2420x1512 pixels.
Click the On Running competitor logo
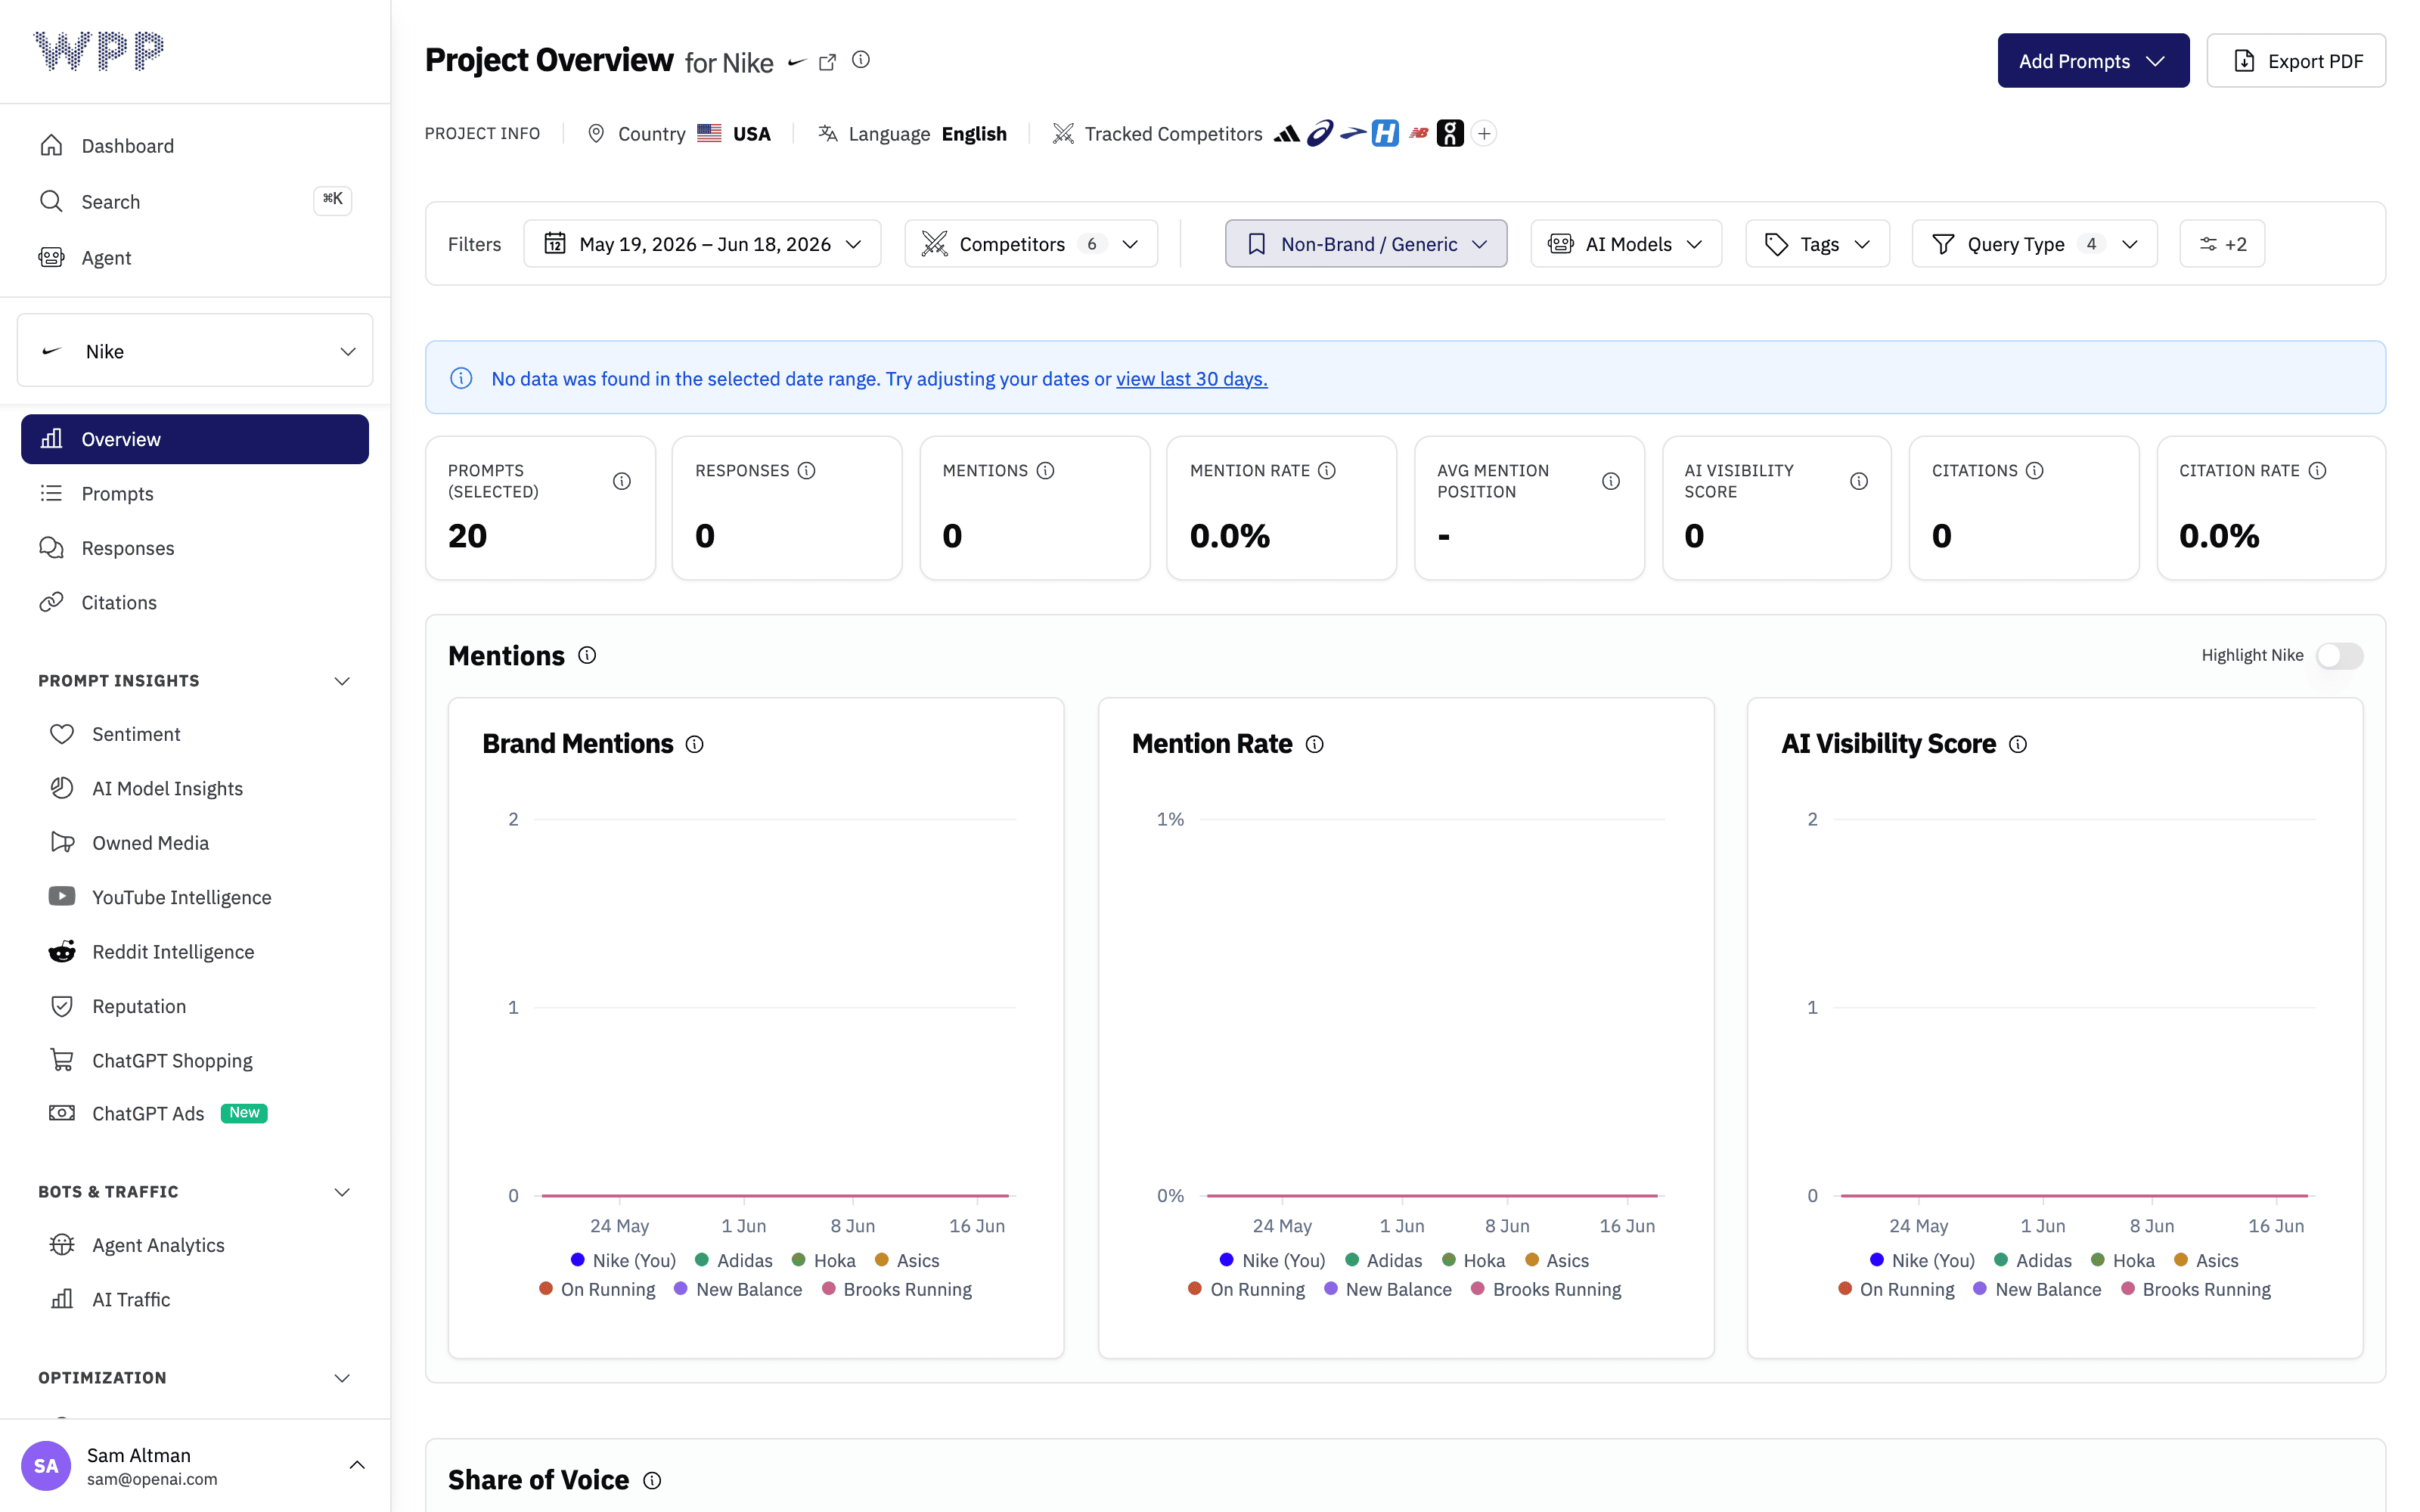[x=1450, y=133]
